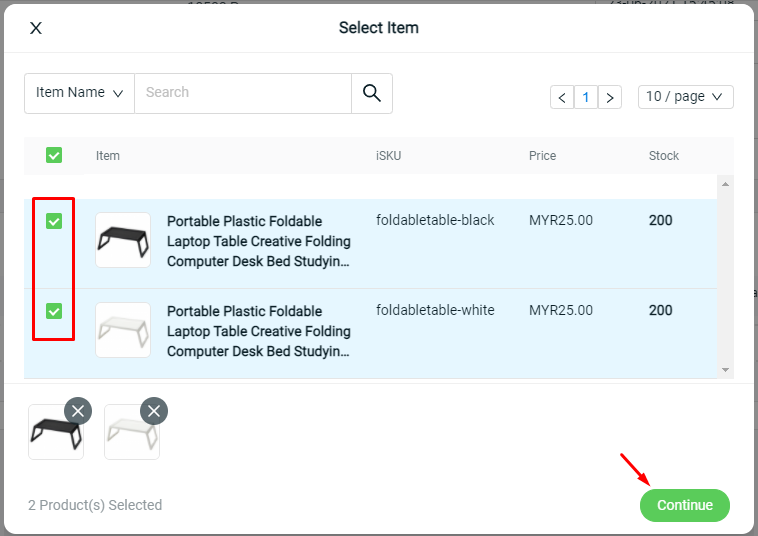The width and height of the screenshot is (758, 536).
Task: Go to next page arrow
Action: 610,97
